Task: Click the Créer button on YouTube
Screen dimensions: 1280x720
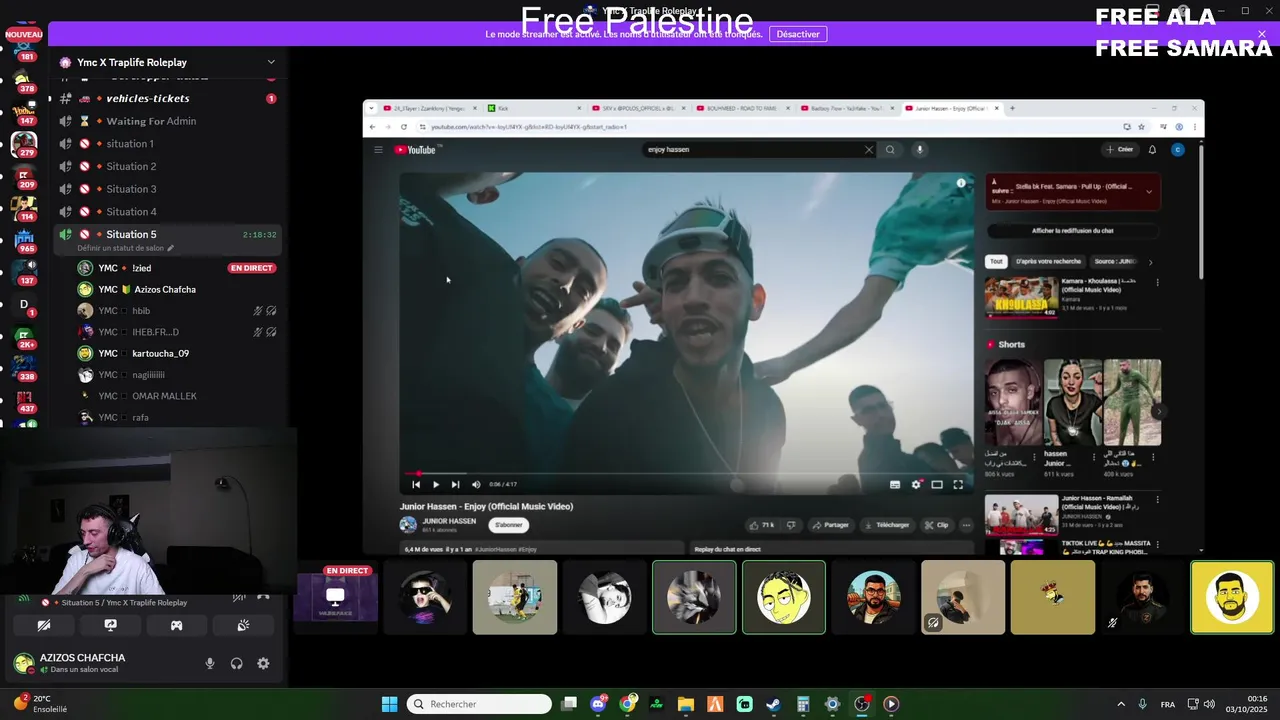Action: [1120, 150]
